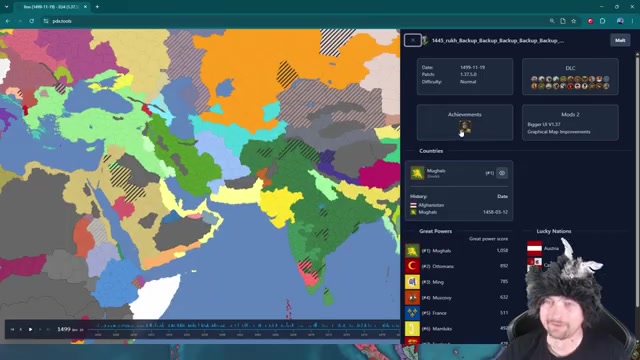The image size is (640, 360).
Task: Click the save file name title
Action: [x=498, y=40]
